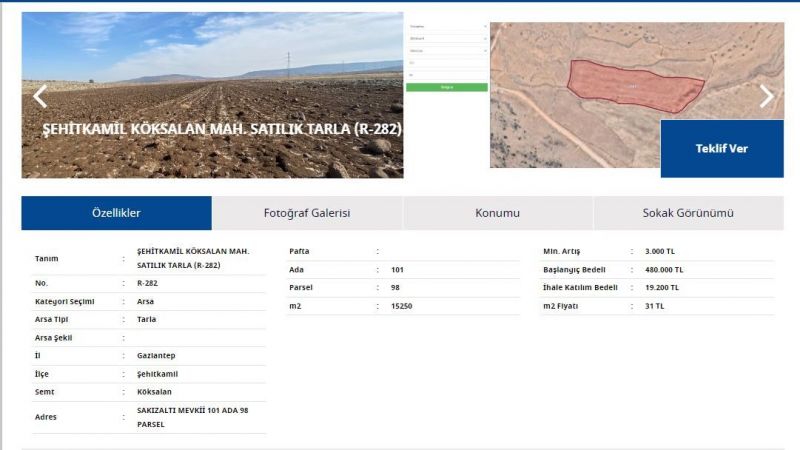Open the Konumu tab
The height and width of the screenshot is (450, 800).
pyautogui.click(x=497, y=213)
